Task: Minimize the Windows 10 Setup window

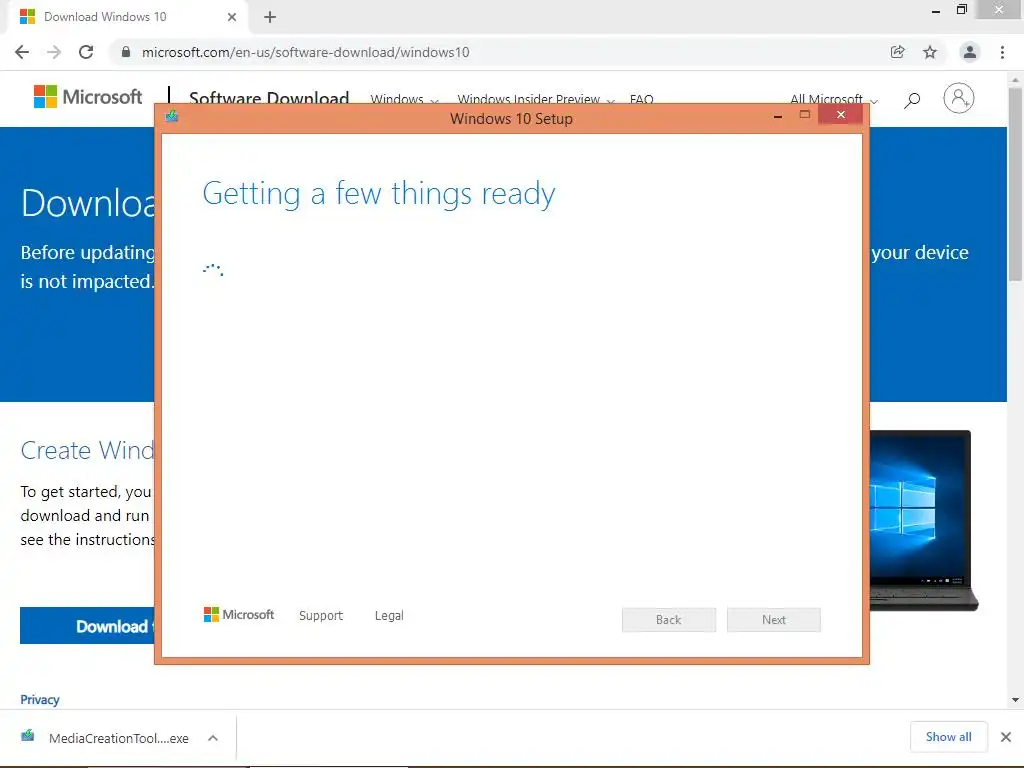Action: click(777, 116)
